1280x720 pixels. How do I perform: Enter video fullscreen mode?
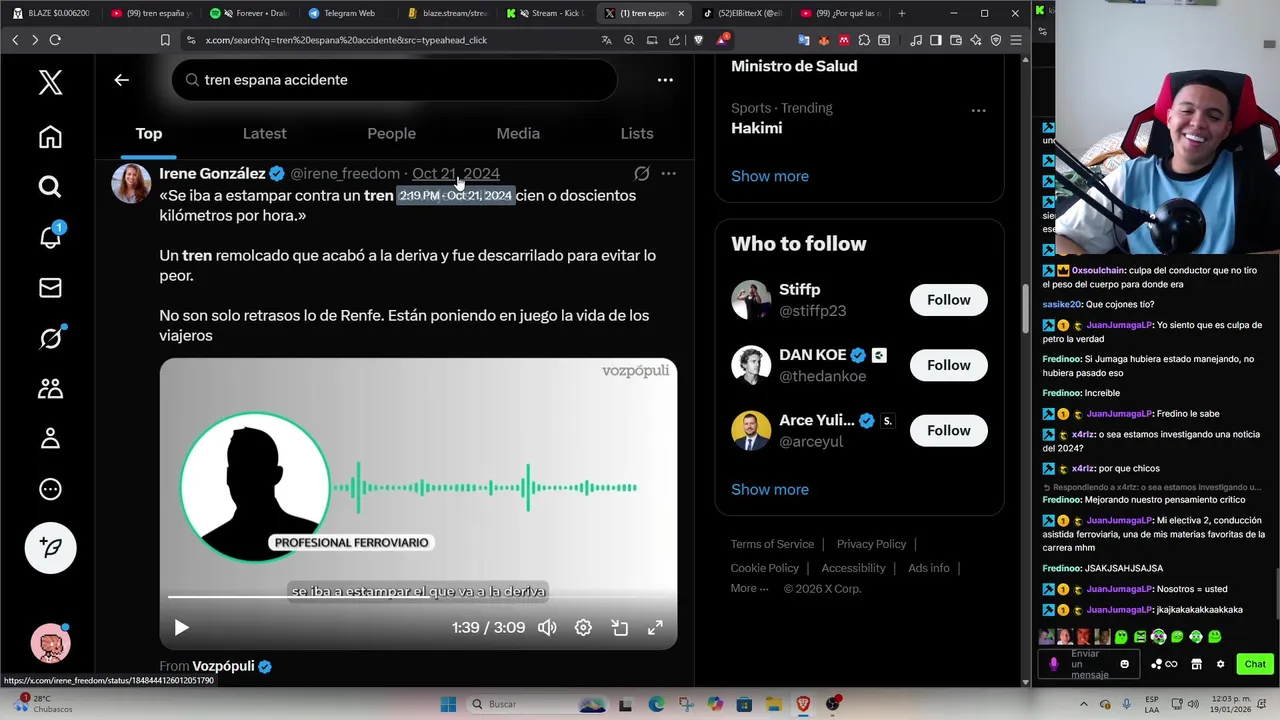click(x=655, y=628)
